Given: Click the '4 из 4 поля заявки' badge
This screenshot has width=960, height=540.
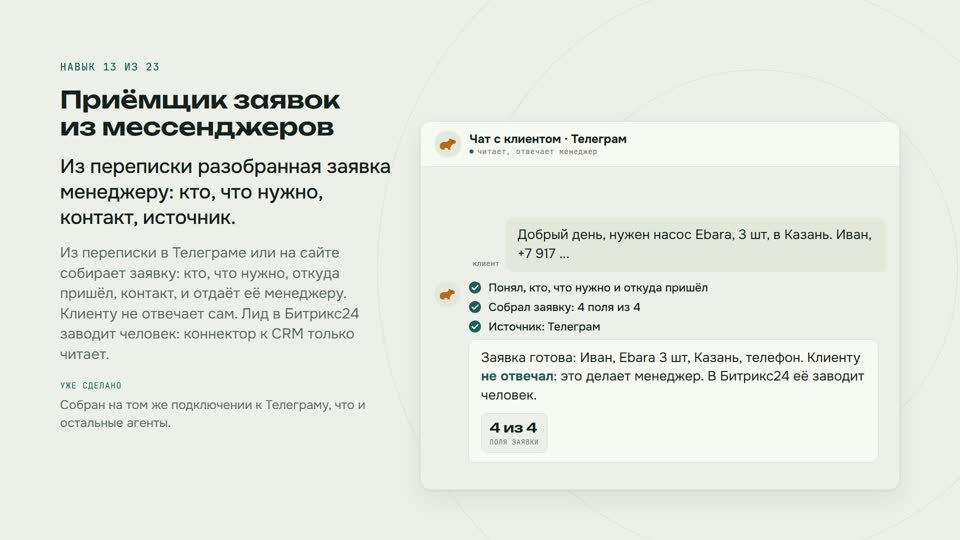Looking at the screenshot, I should pos(514,433).
